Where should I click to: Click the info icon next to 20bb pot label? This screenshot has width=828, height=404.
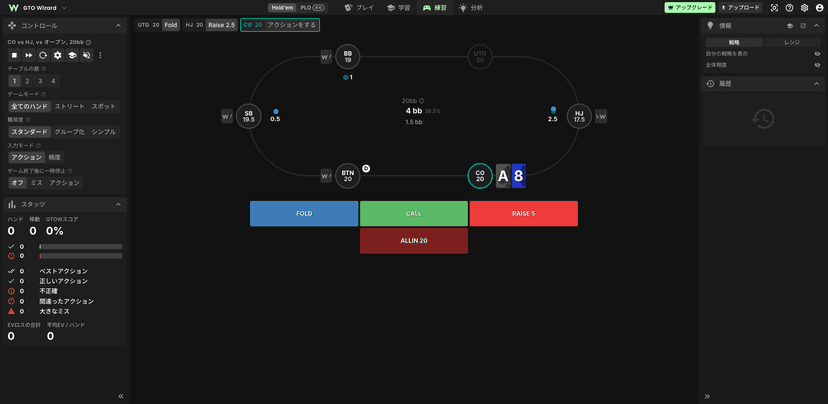pyautogui.click(x=422, y=100)
